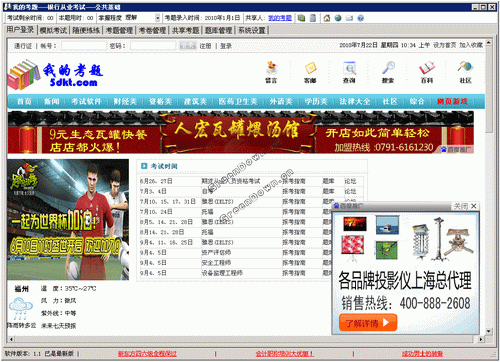The height and width of the screenshot is (362, 500).
Task: Click the 查询 query icon
Action: [349, 68]
